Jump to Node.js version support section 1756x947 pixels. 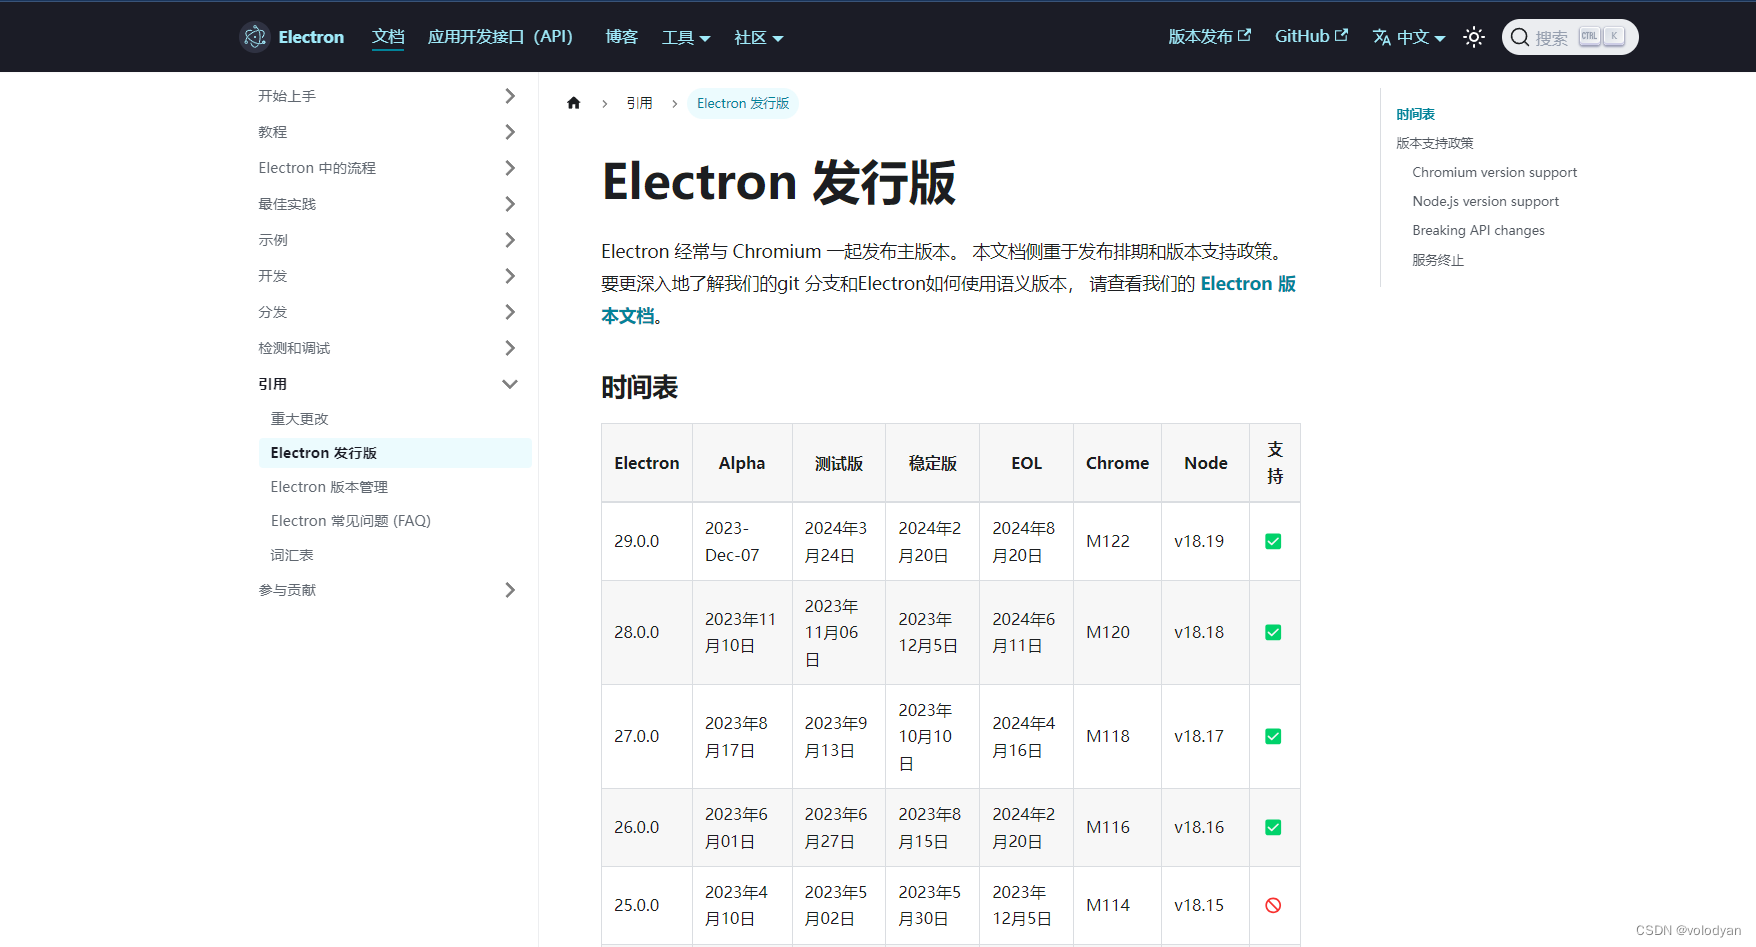click(x=1485, y=201)
